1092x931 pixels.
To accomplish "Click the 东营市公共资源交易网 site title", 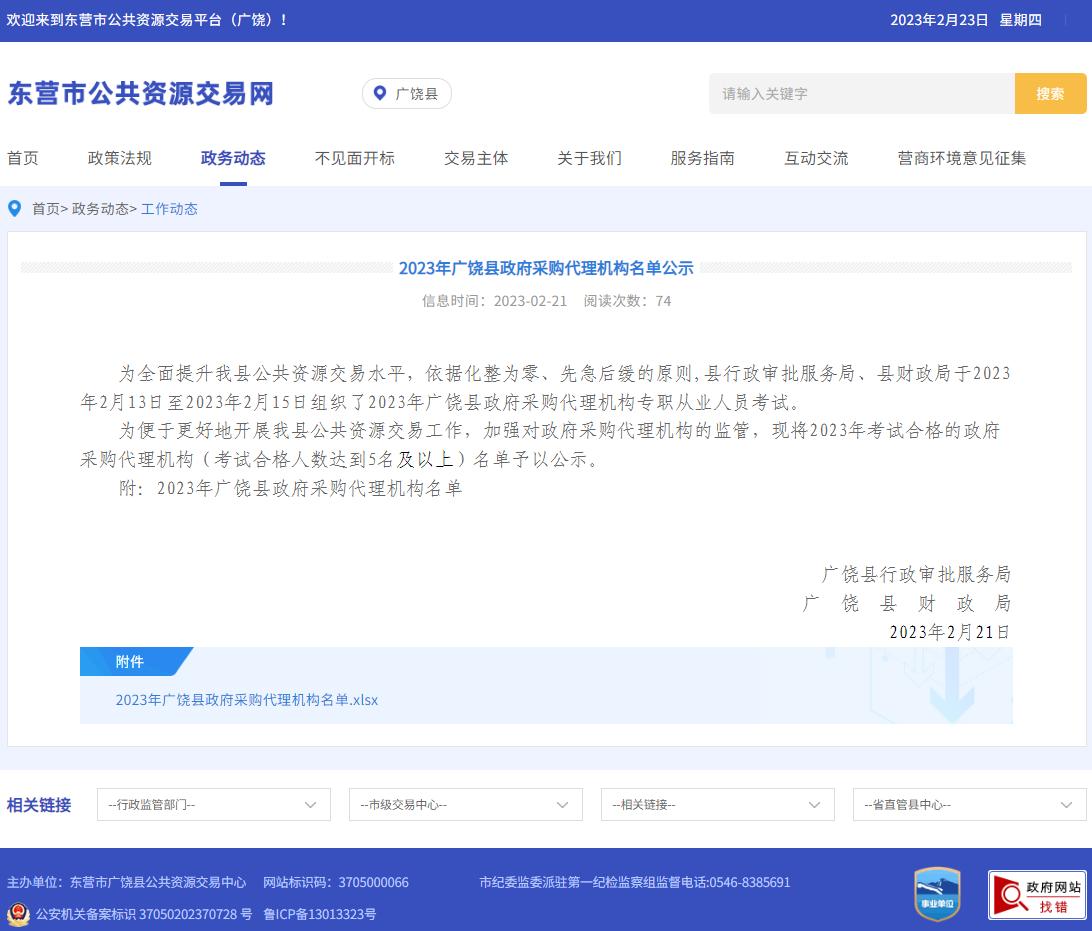I will 140,92.
